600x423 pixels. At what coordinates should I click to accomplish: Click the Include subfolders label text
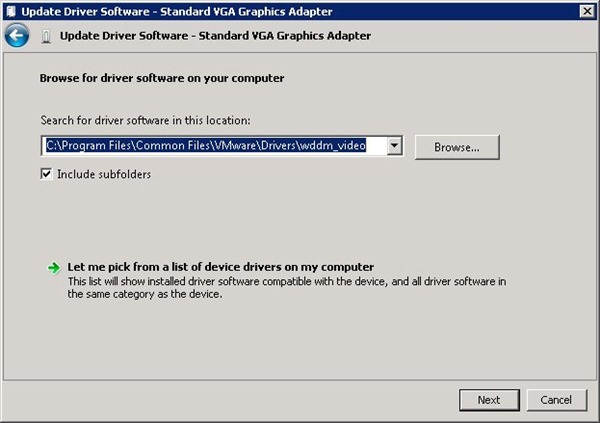[104, 175]
